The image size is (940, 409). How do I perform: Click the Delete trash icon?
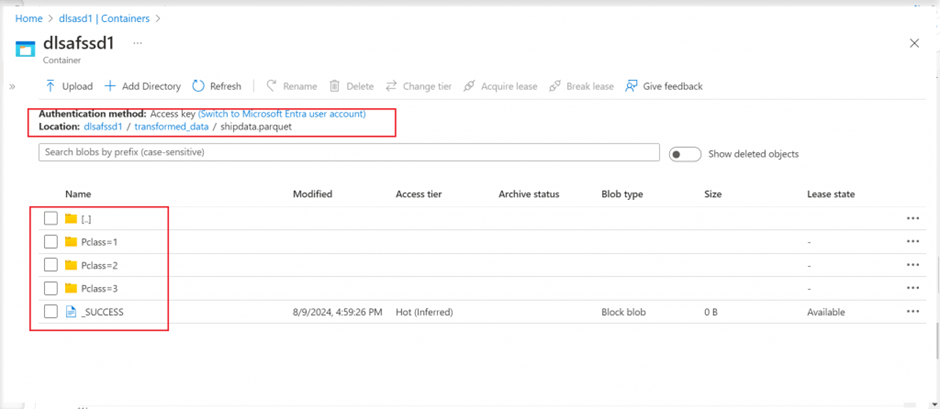pyautogui.click(x=335, y=87)
